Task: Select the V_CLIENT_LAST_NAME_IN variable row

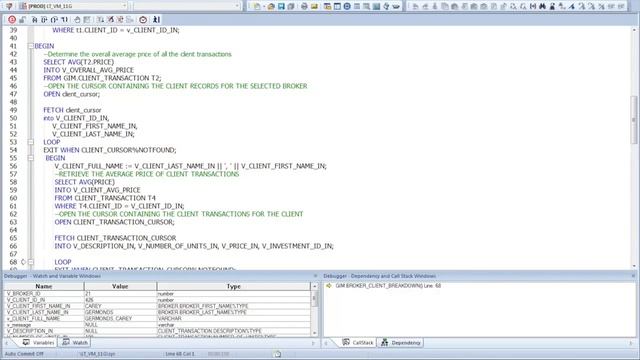Action: (x=157, y=312)
